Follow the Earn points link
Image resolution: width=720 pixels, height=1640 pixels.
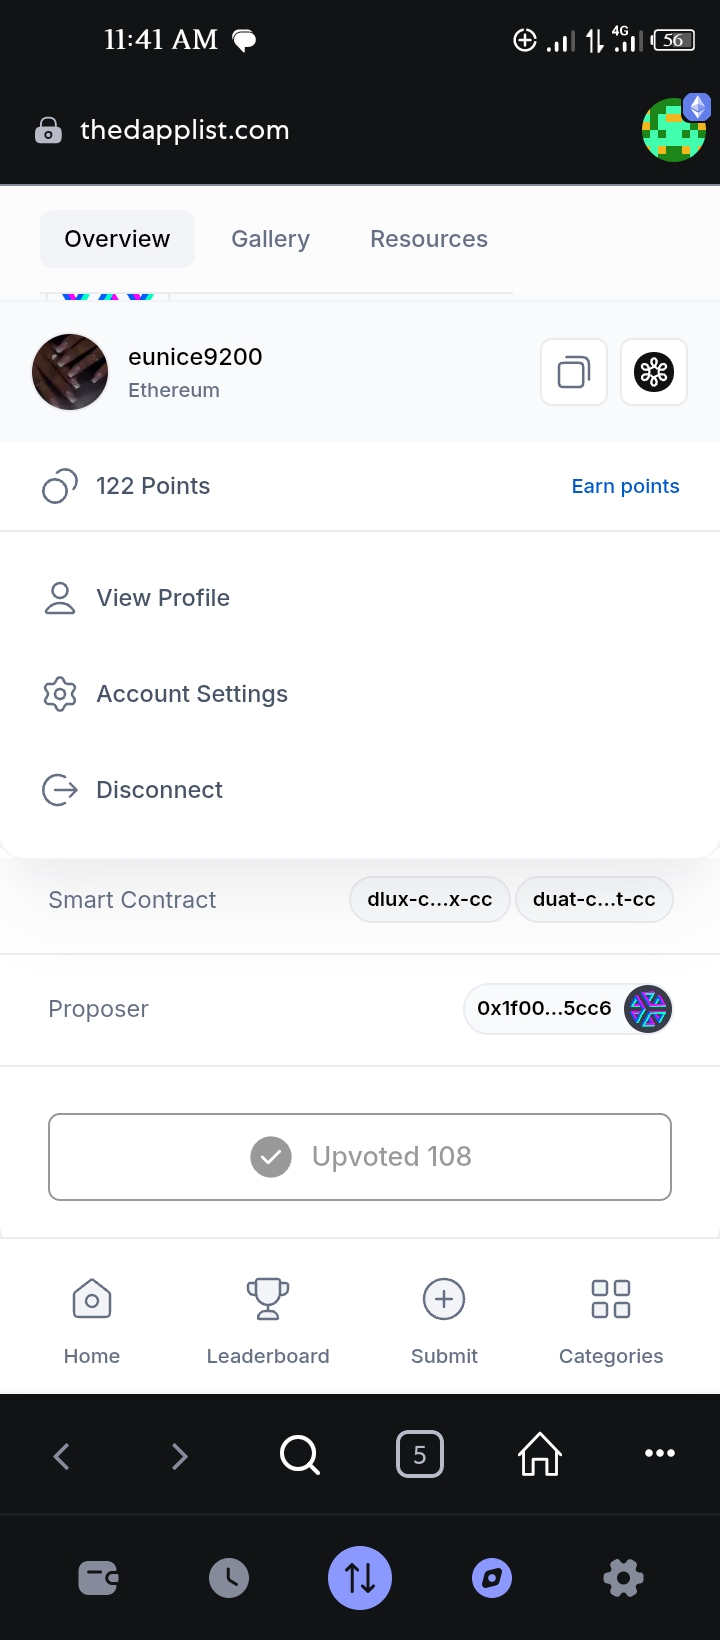coord(626,486)
